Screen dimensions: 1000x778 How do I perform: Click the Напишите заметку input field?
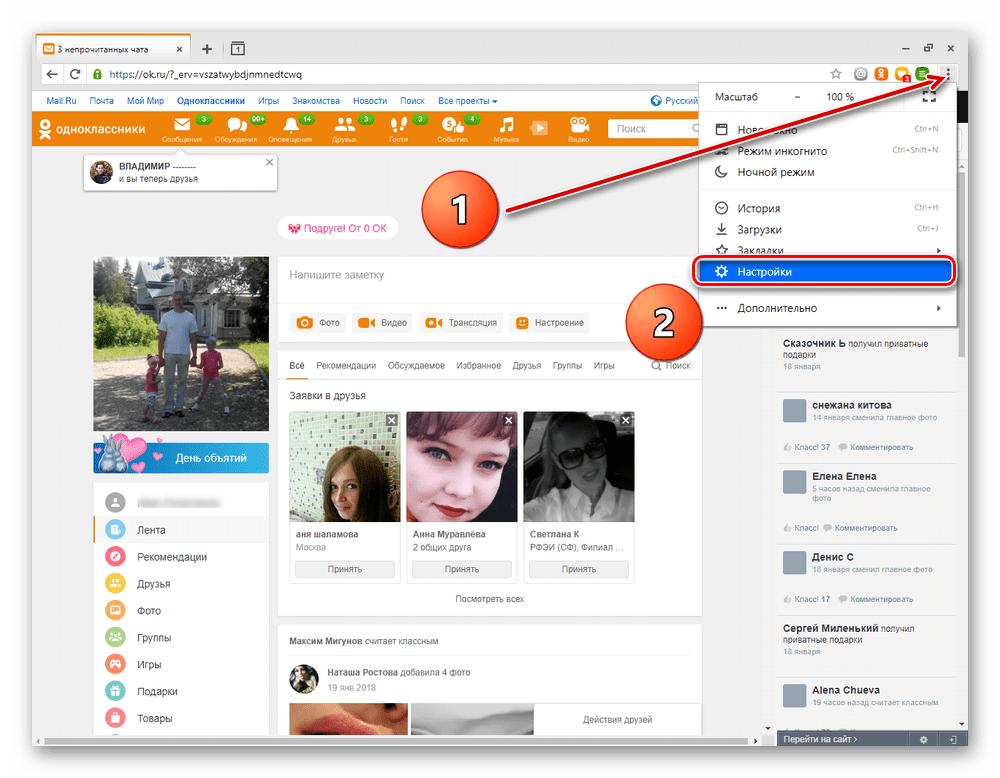tap(490, 275)
